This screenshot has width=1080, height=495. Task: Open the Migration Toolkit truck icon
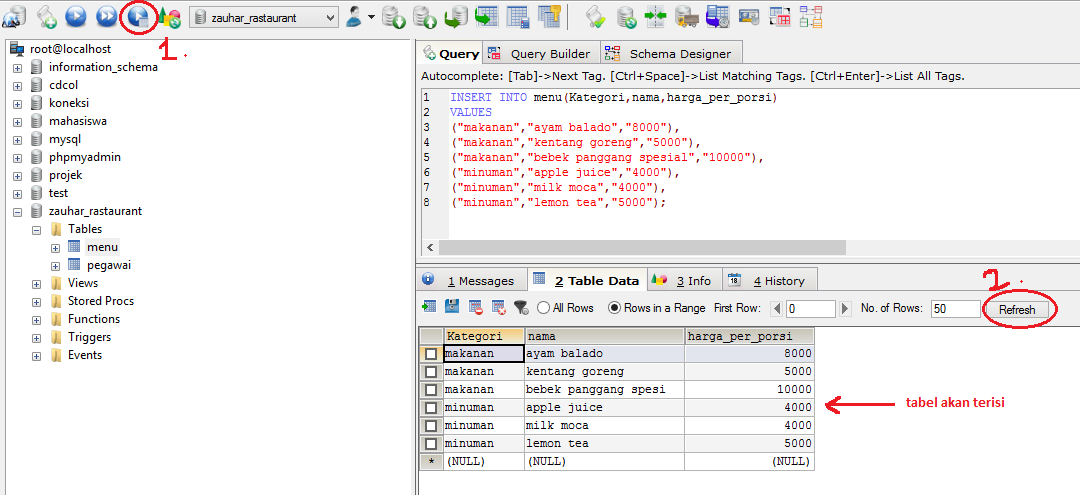[686, 17]
